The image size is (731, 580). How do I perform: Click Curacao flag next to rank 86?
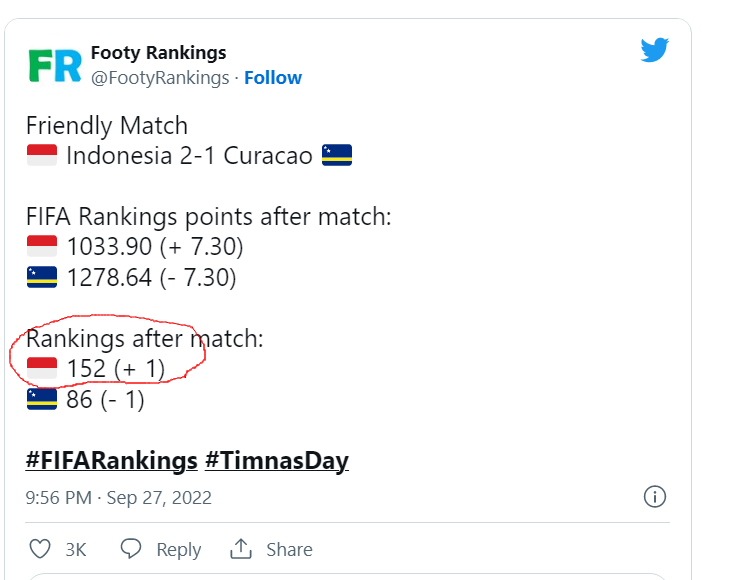41,400
